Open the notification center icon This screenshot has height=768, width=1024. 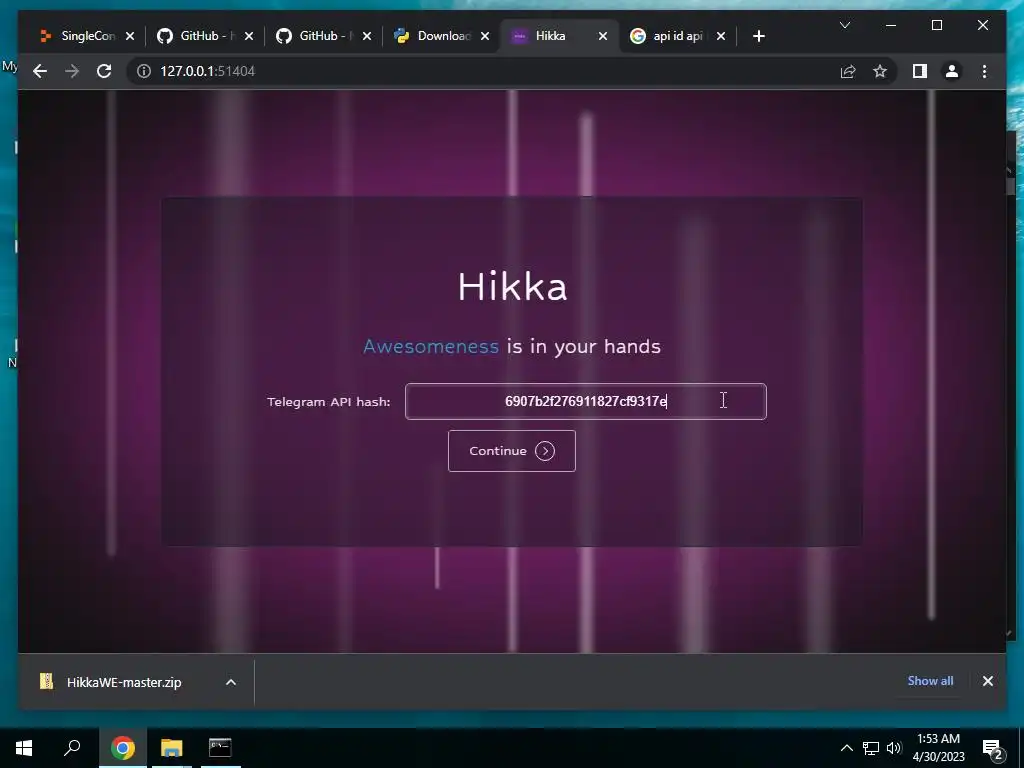coord(993,748)
